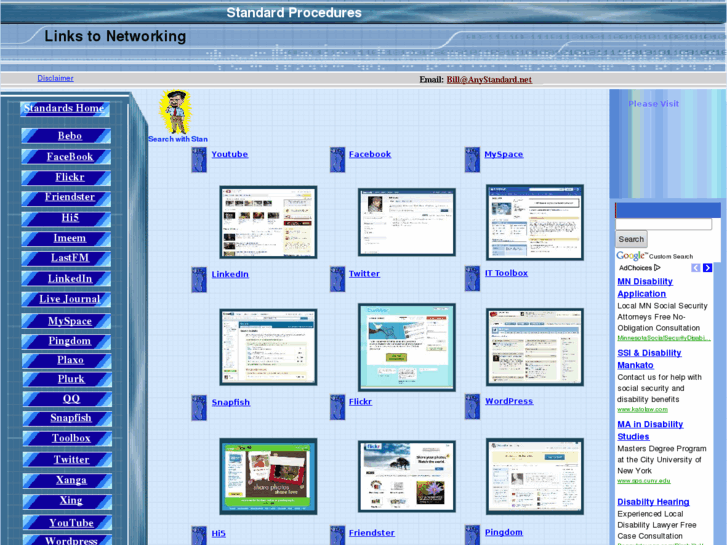Open the Youtube text link
The width and height of the screenshot is (727, 545).
click(x=230, y=154)
